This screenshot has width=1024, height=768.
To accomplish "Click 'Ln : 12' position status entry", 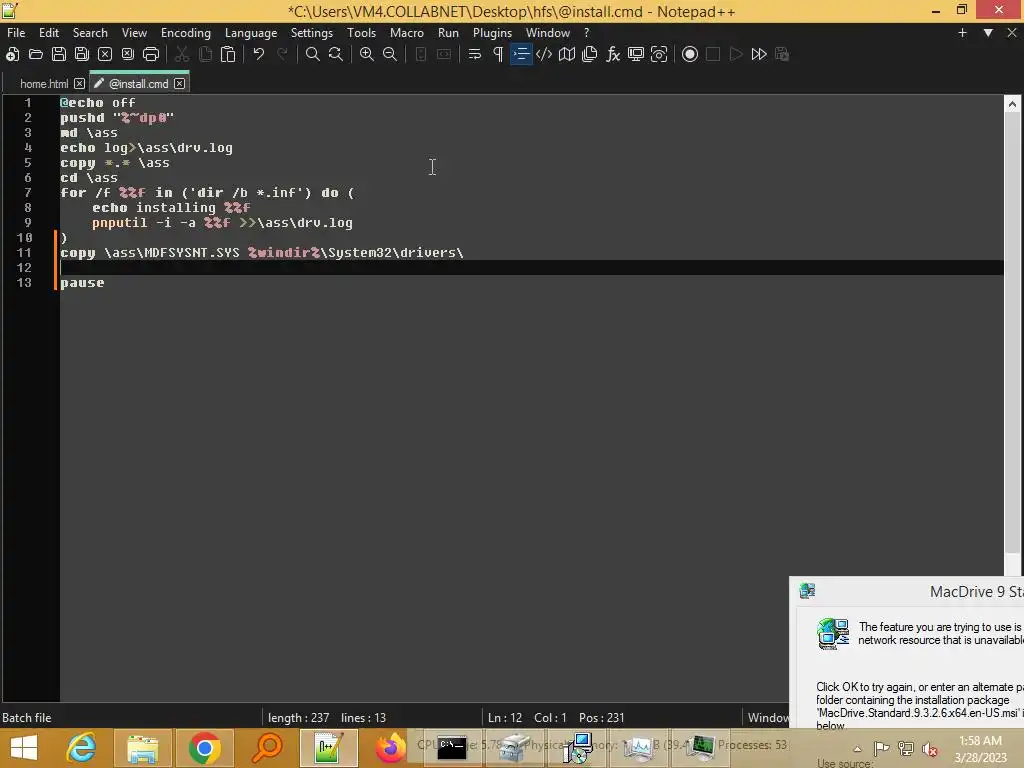I will click(505, 718).
